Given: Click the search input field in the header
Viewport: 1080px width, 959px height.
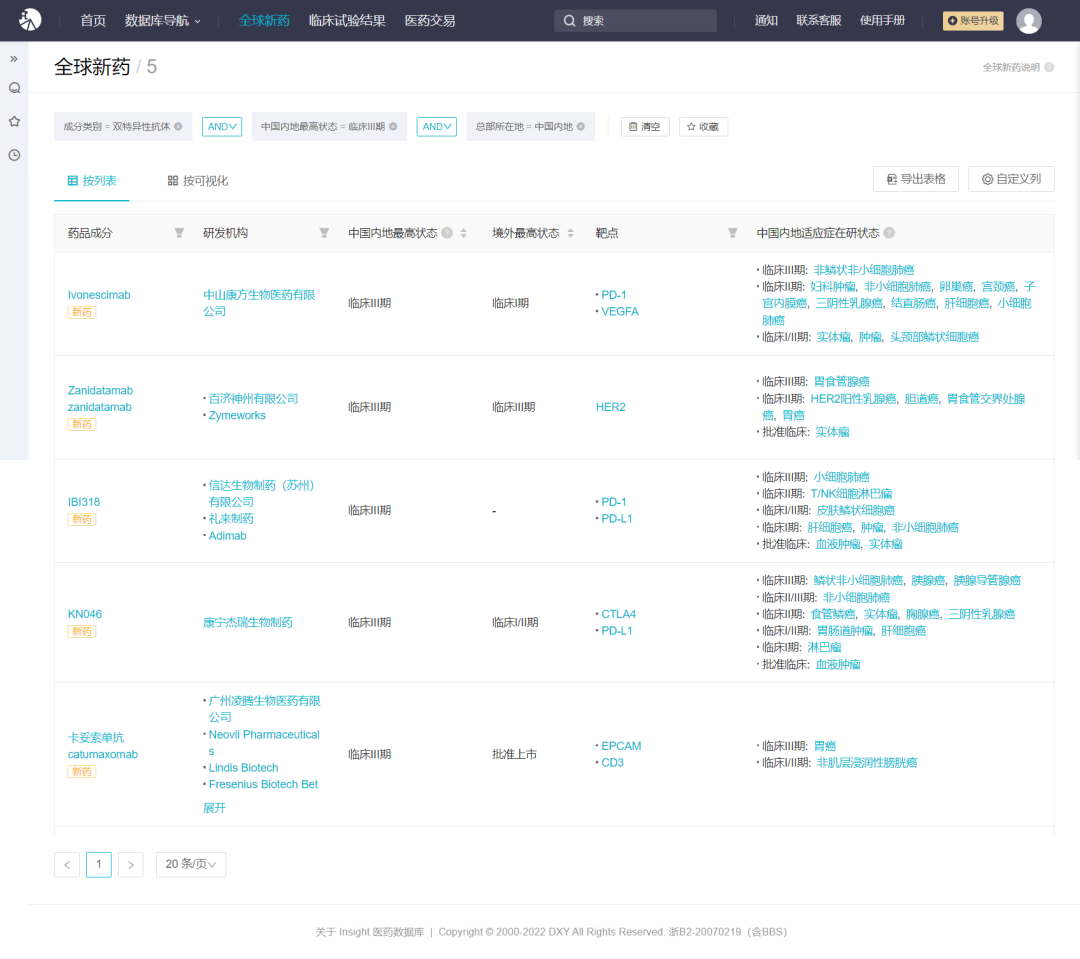Looking at the screenshot, I should [x=635, y=21].
